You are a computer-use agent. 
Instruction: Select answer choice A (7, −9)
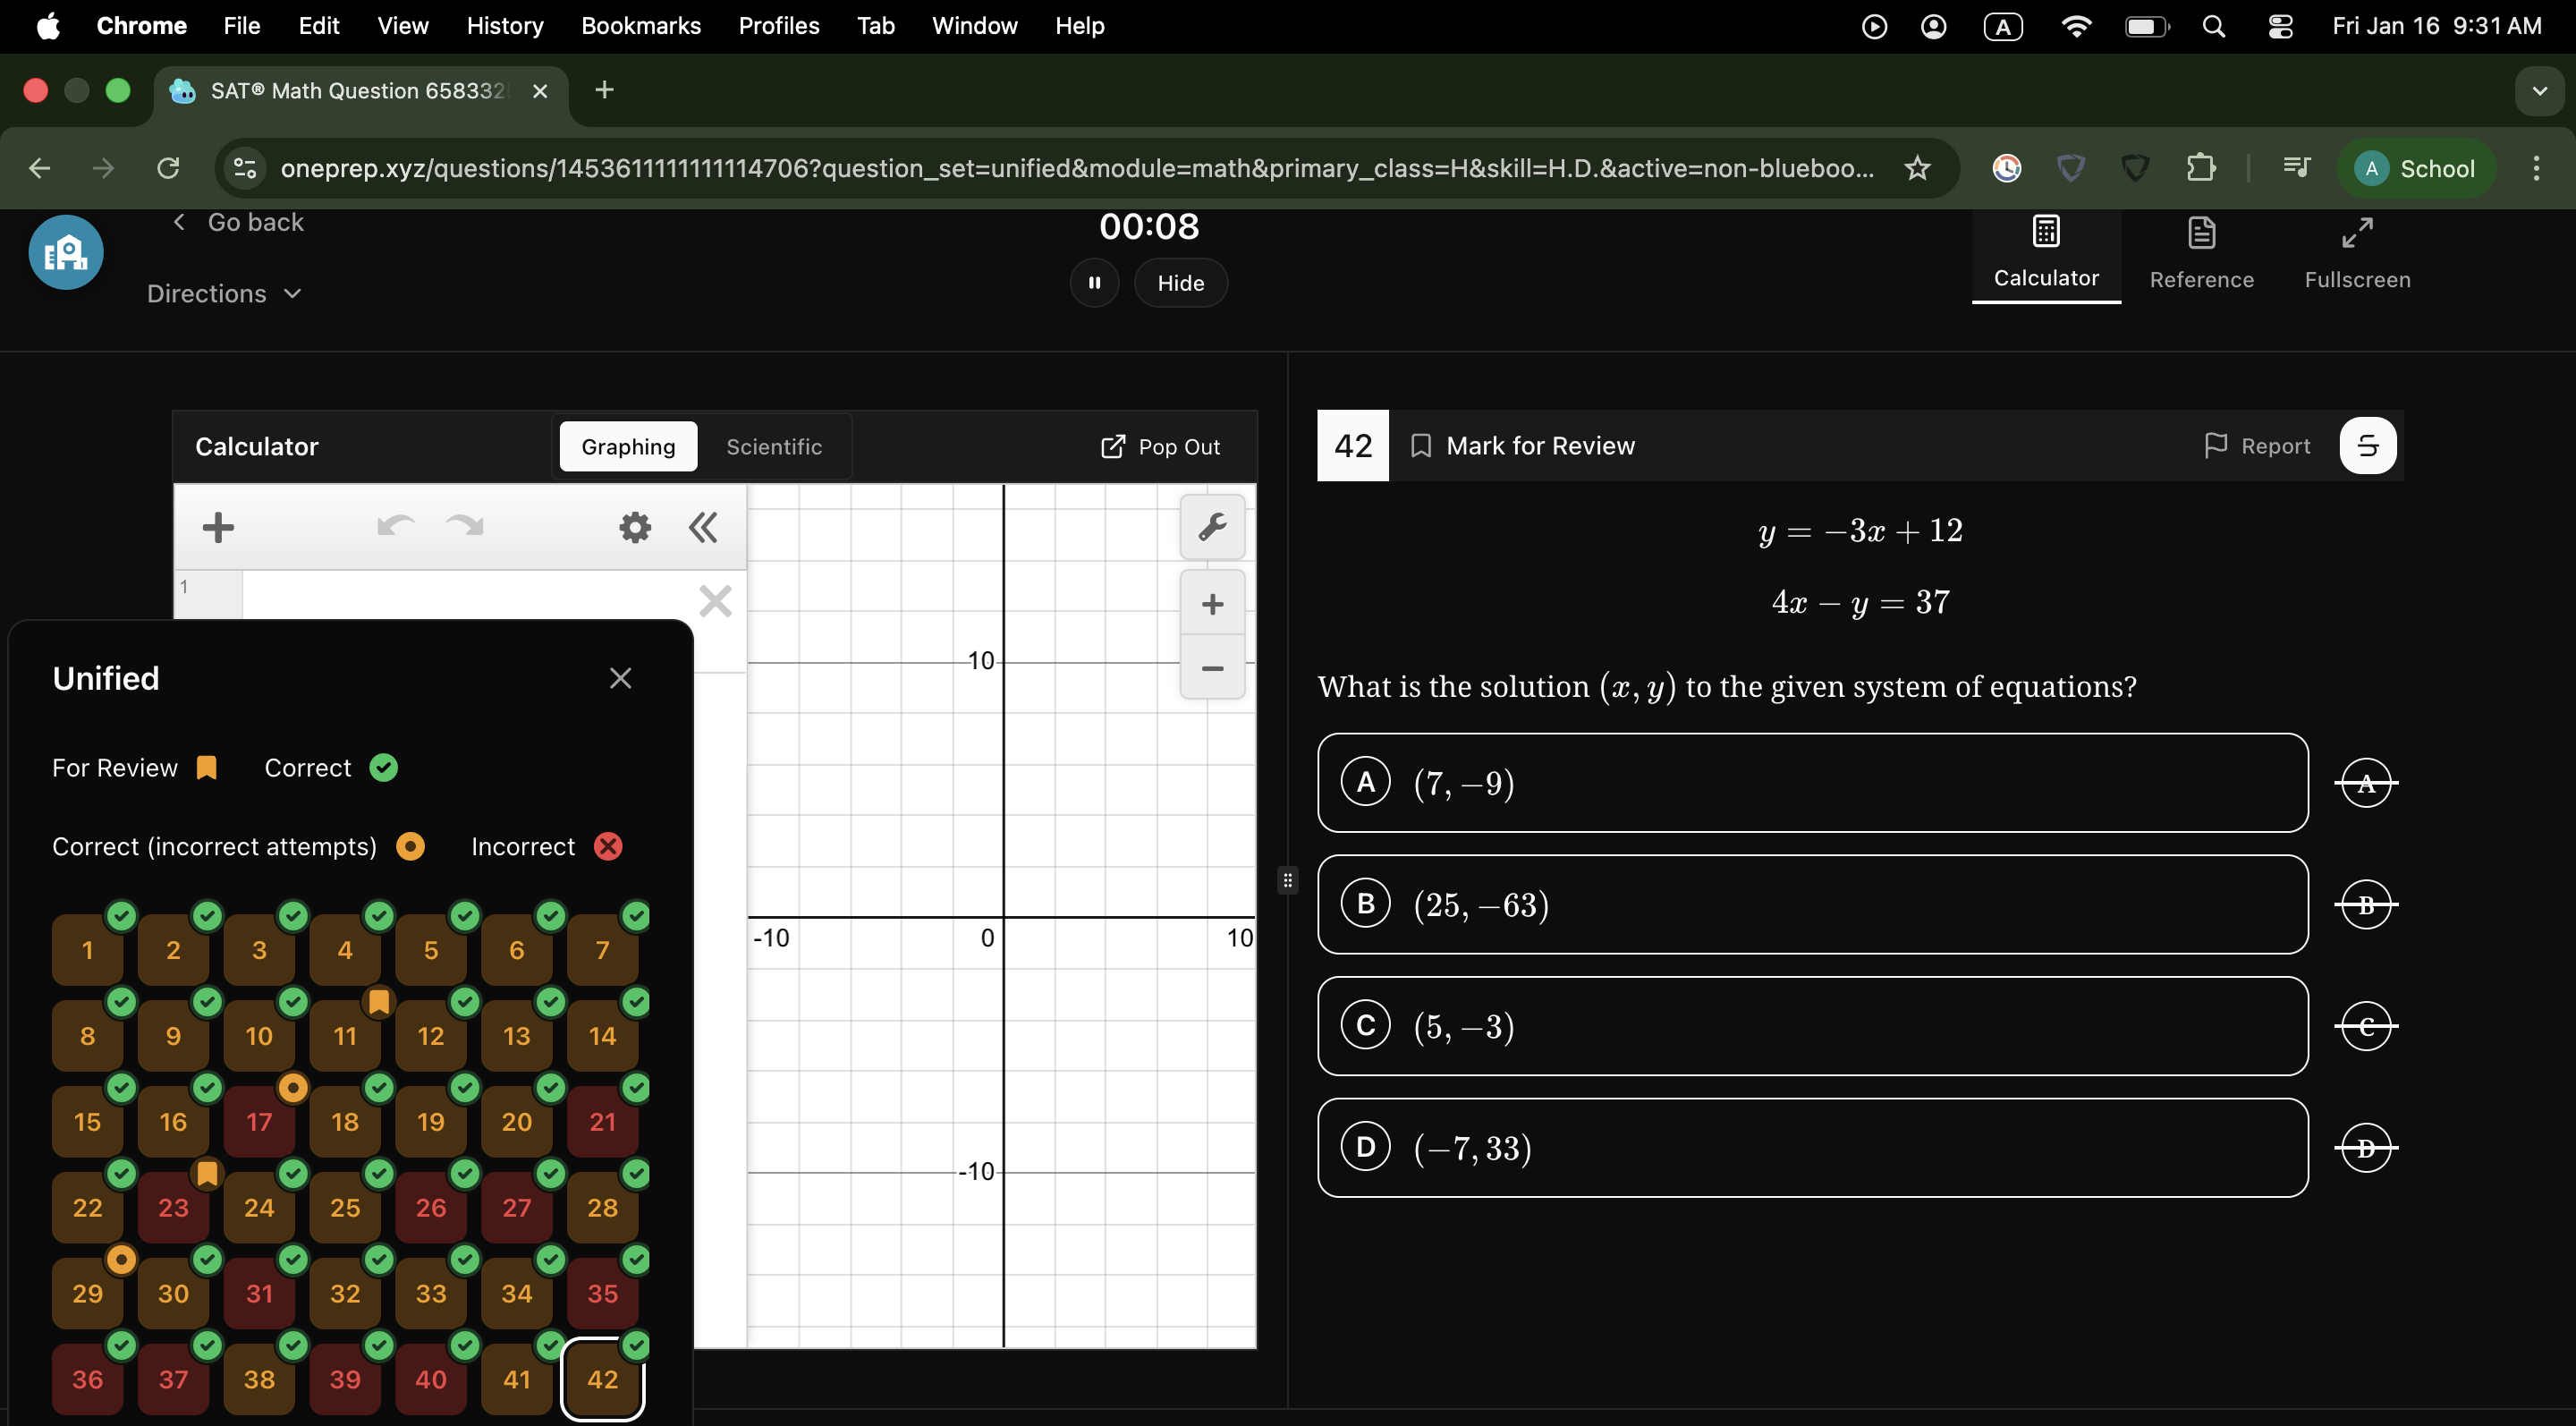[x=1812, y=783]
